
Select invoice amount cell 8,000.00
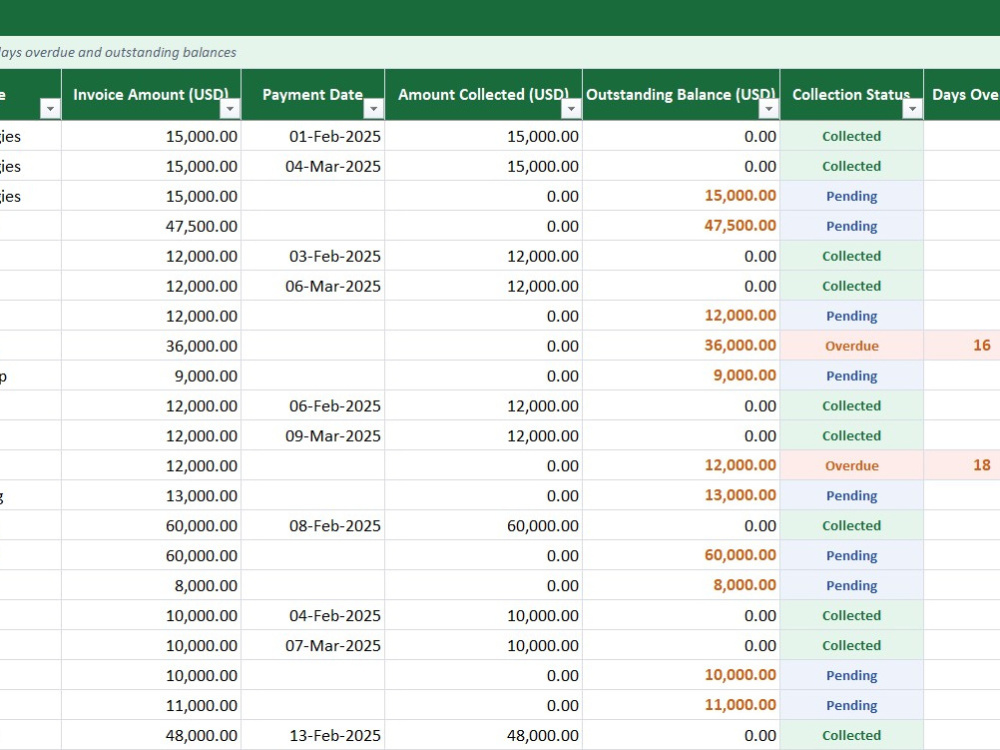pos(151,586)
